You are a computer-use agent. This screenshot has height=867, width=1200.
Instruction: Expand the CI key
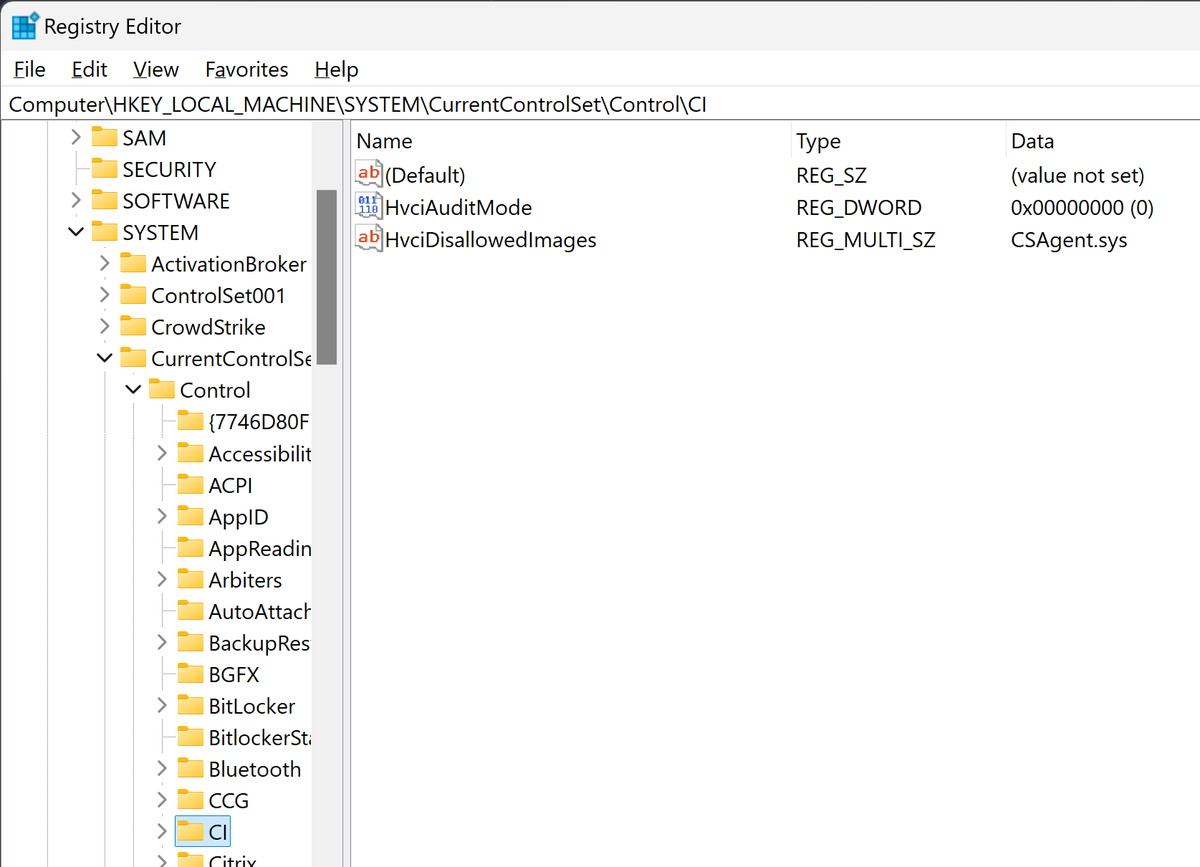pos(162,832)
